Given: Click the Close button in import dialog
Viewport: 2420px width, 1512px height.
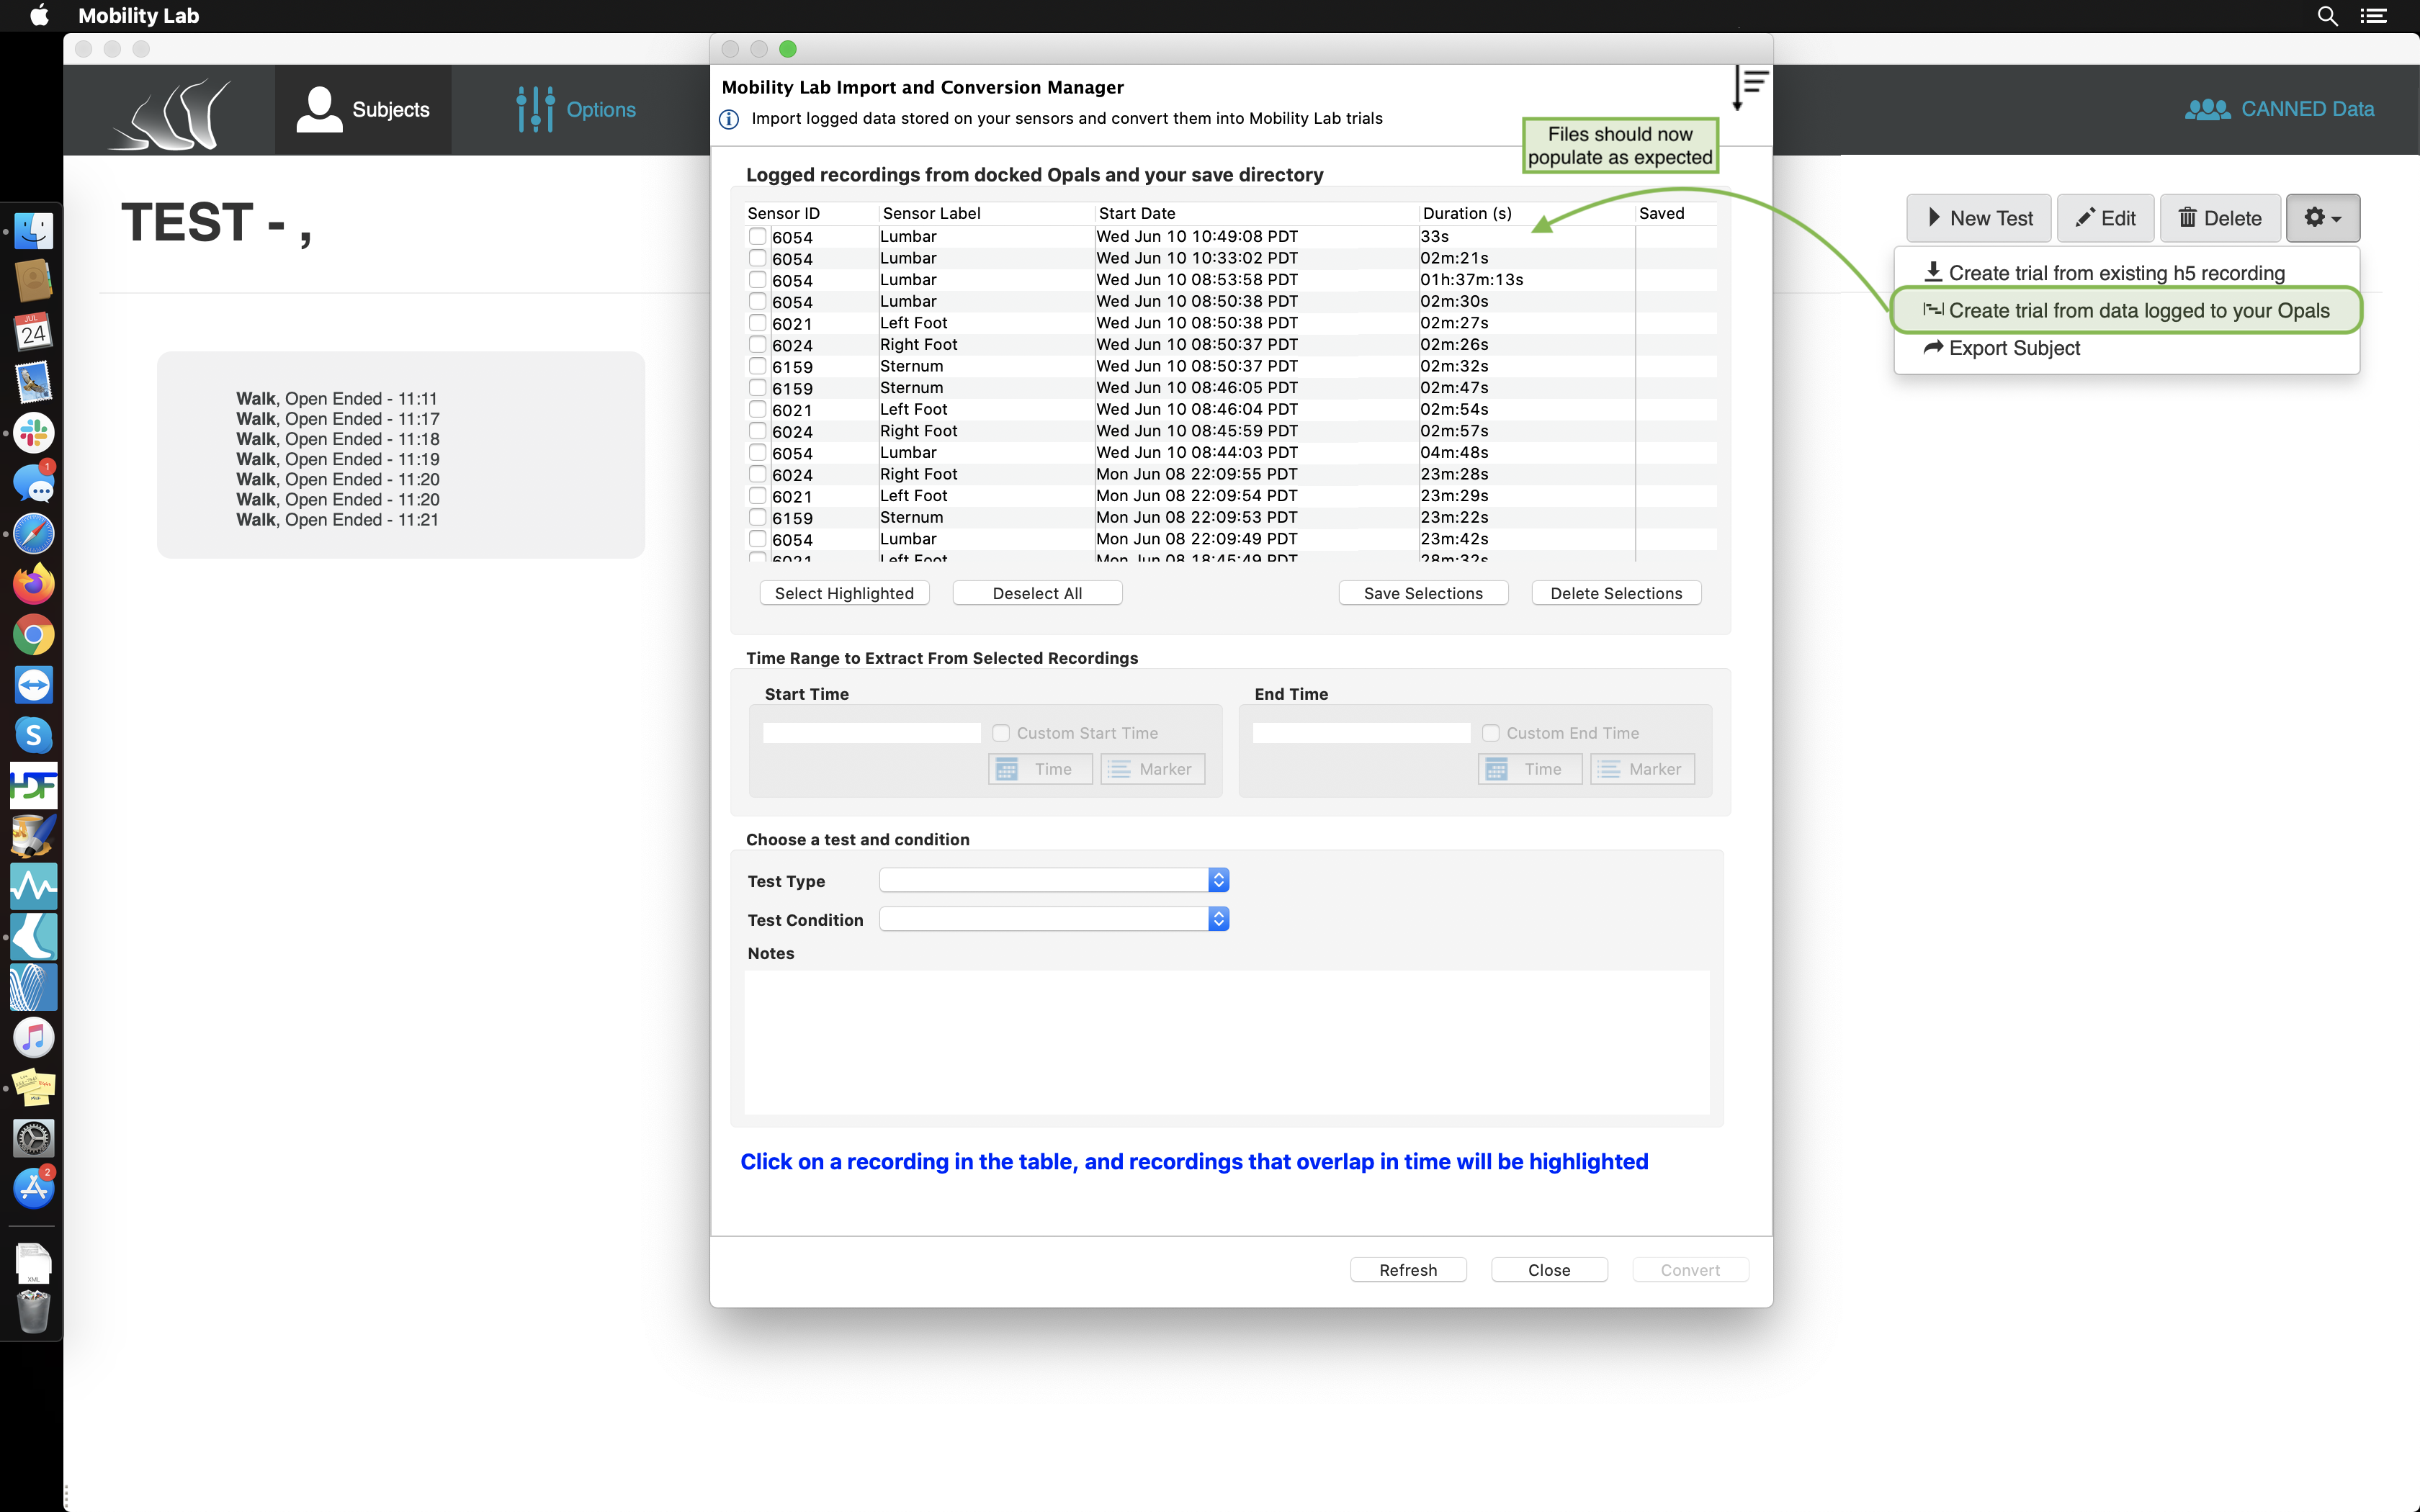Looking at the screenshot, I should [x=1549, y=1270].
